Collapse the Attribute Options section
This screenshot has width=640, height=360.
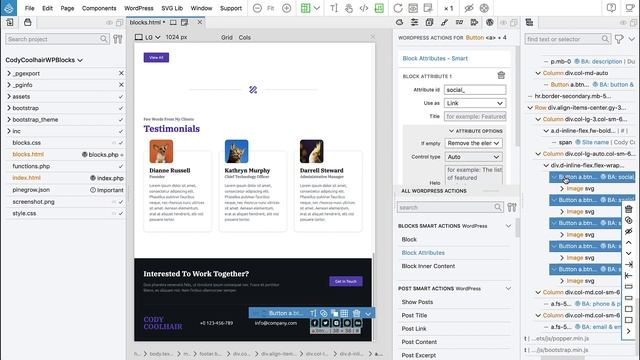(x=451, y=131)
